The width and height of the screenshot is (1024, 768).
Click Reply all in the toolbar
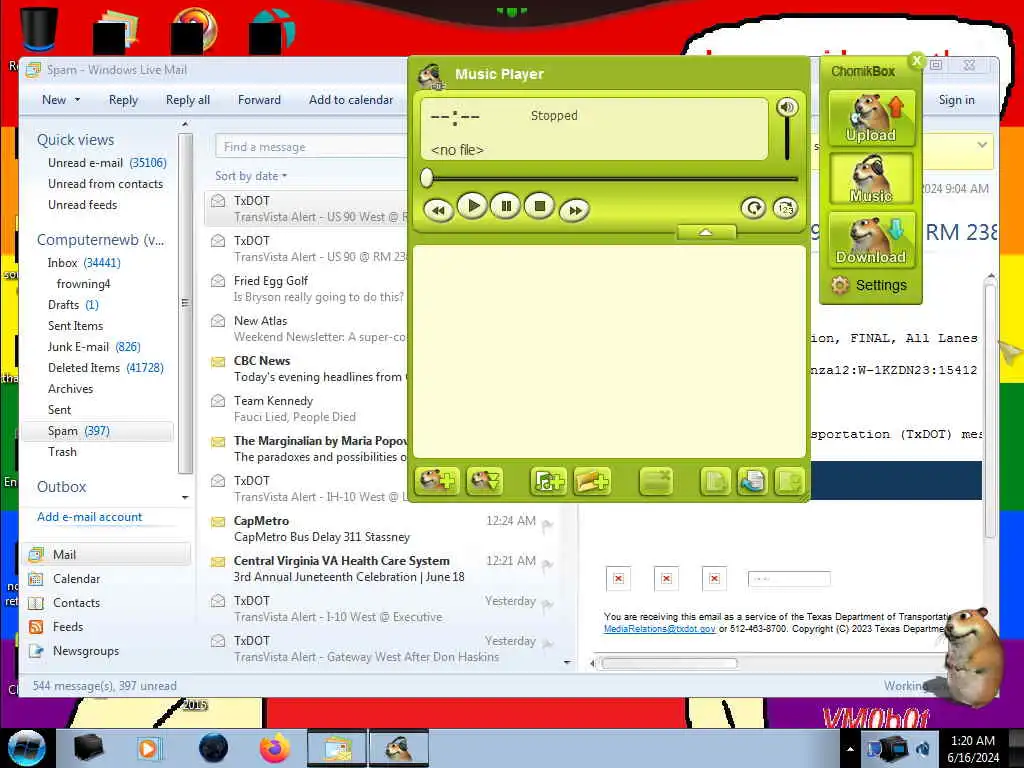187,100
